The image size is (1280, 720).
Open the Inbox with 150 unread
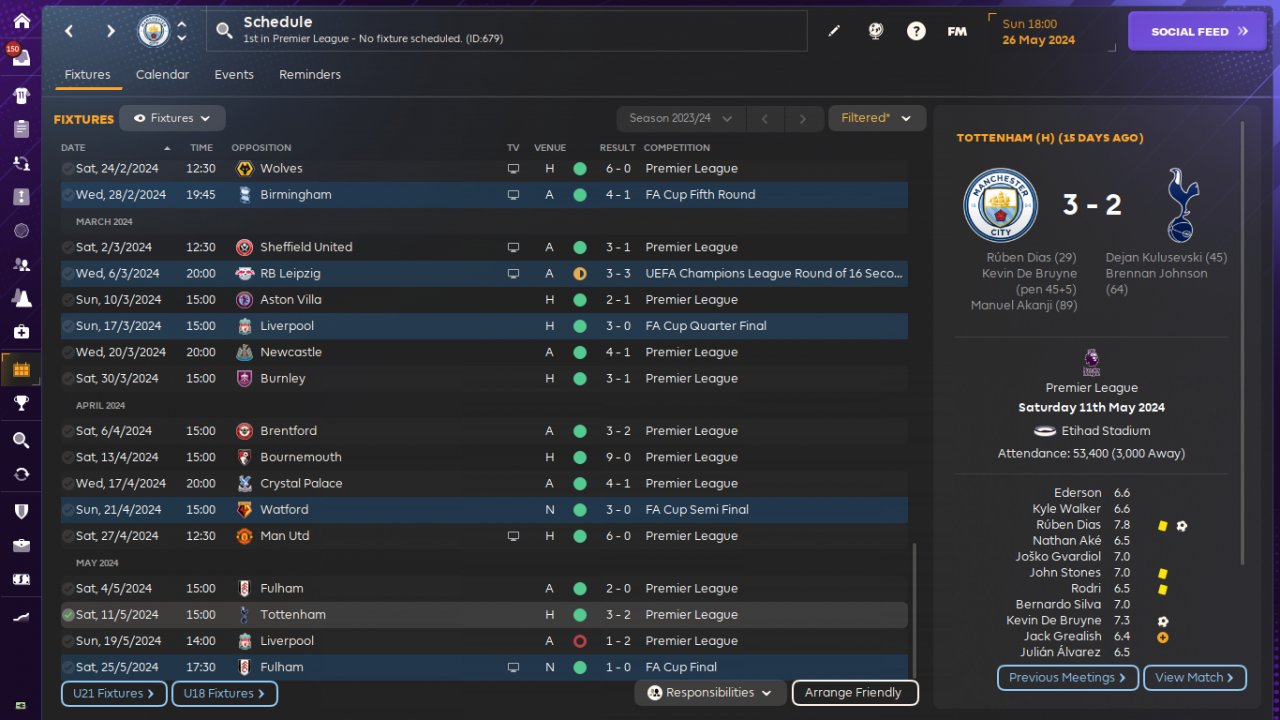point(21,58)
